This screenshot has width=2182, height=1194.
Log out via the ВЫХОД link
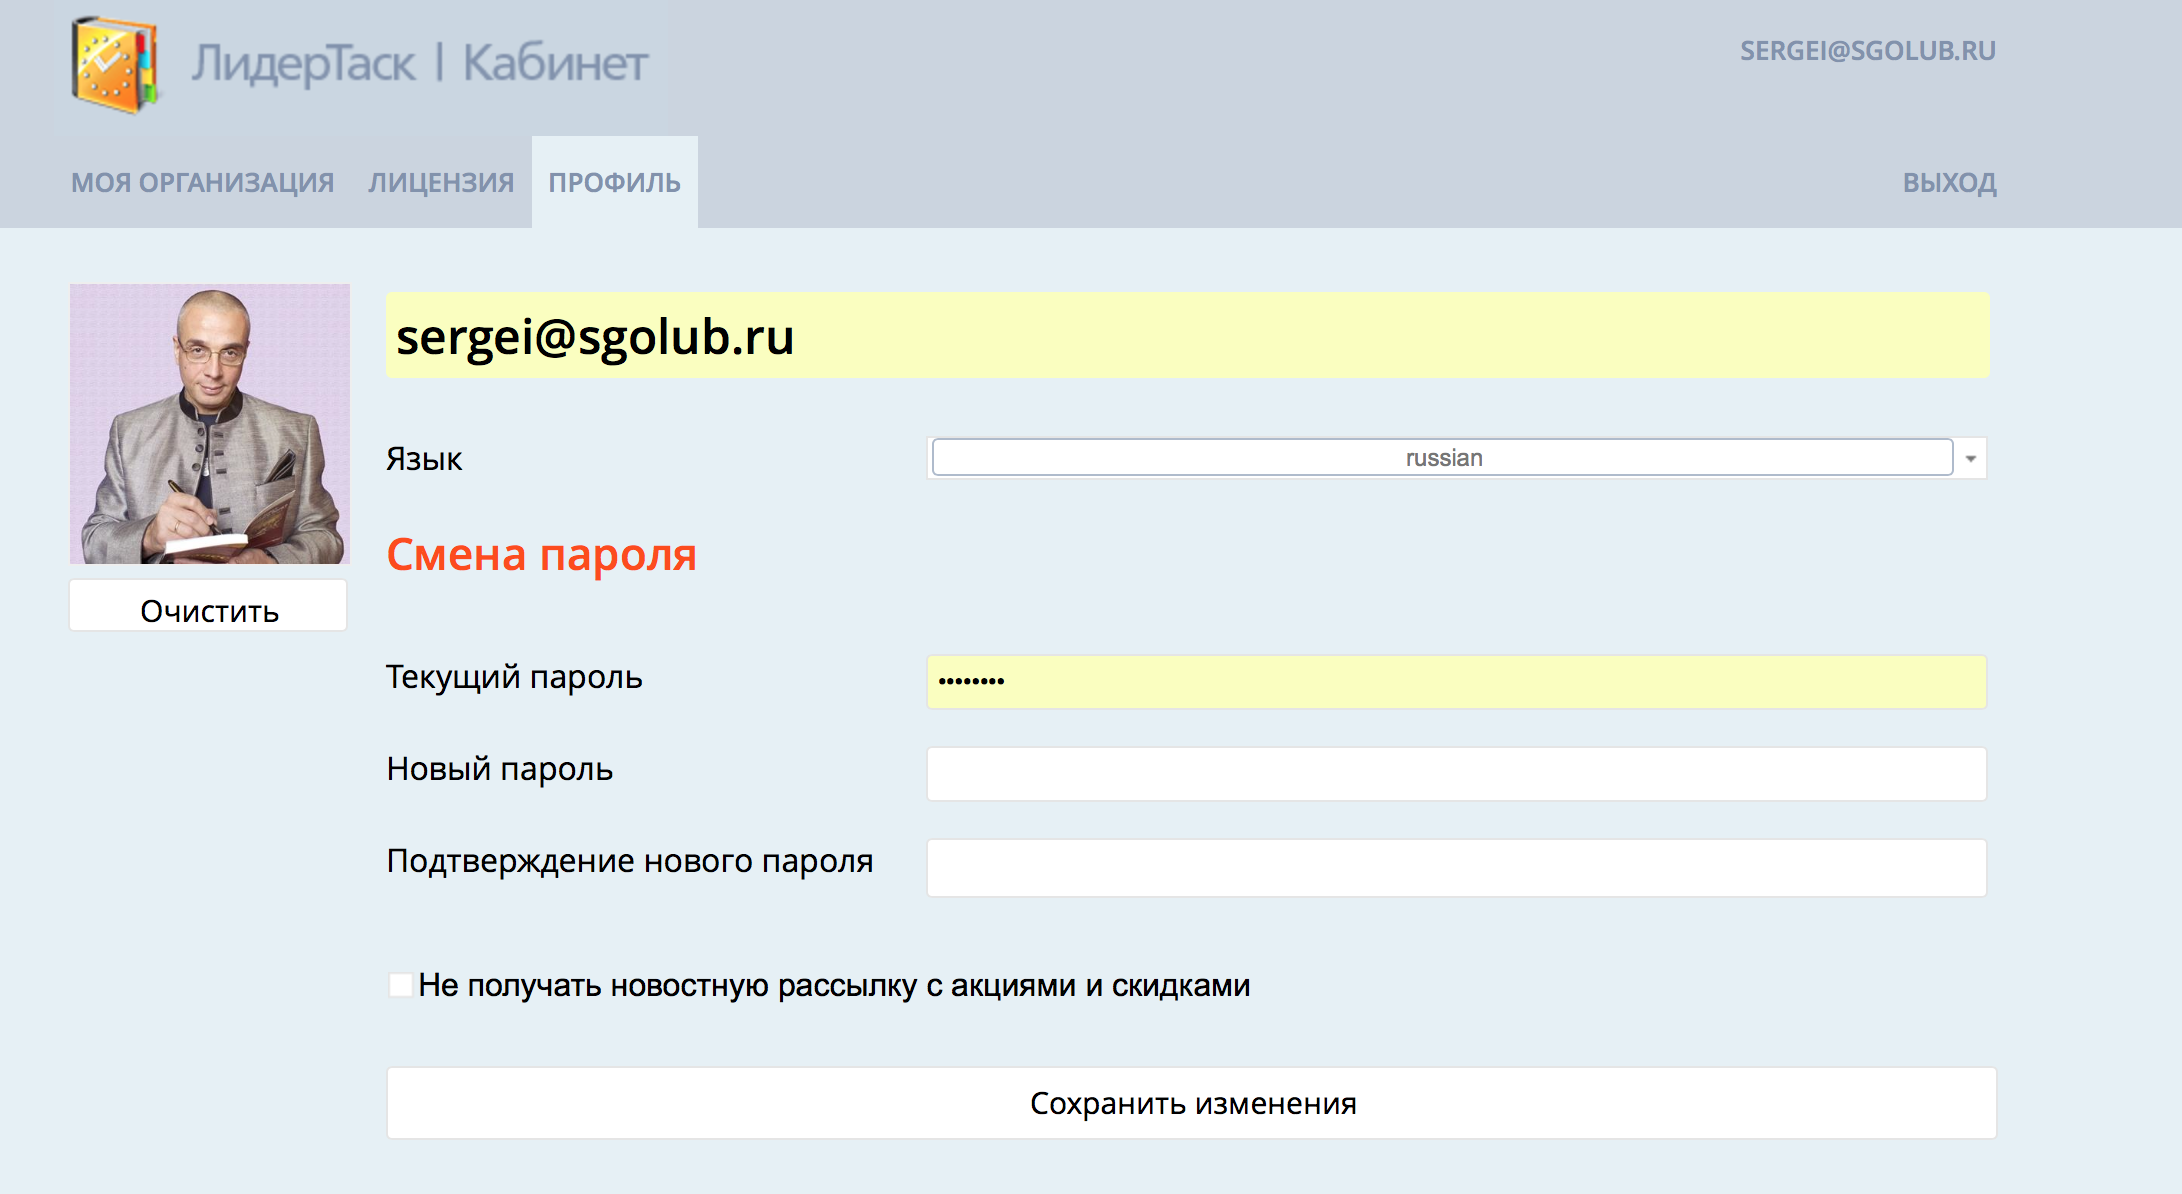[1949, 183]
